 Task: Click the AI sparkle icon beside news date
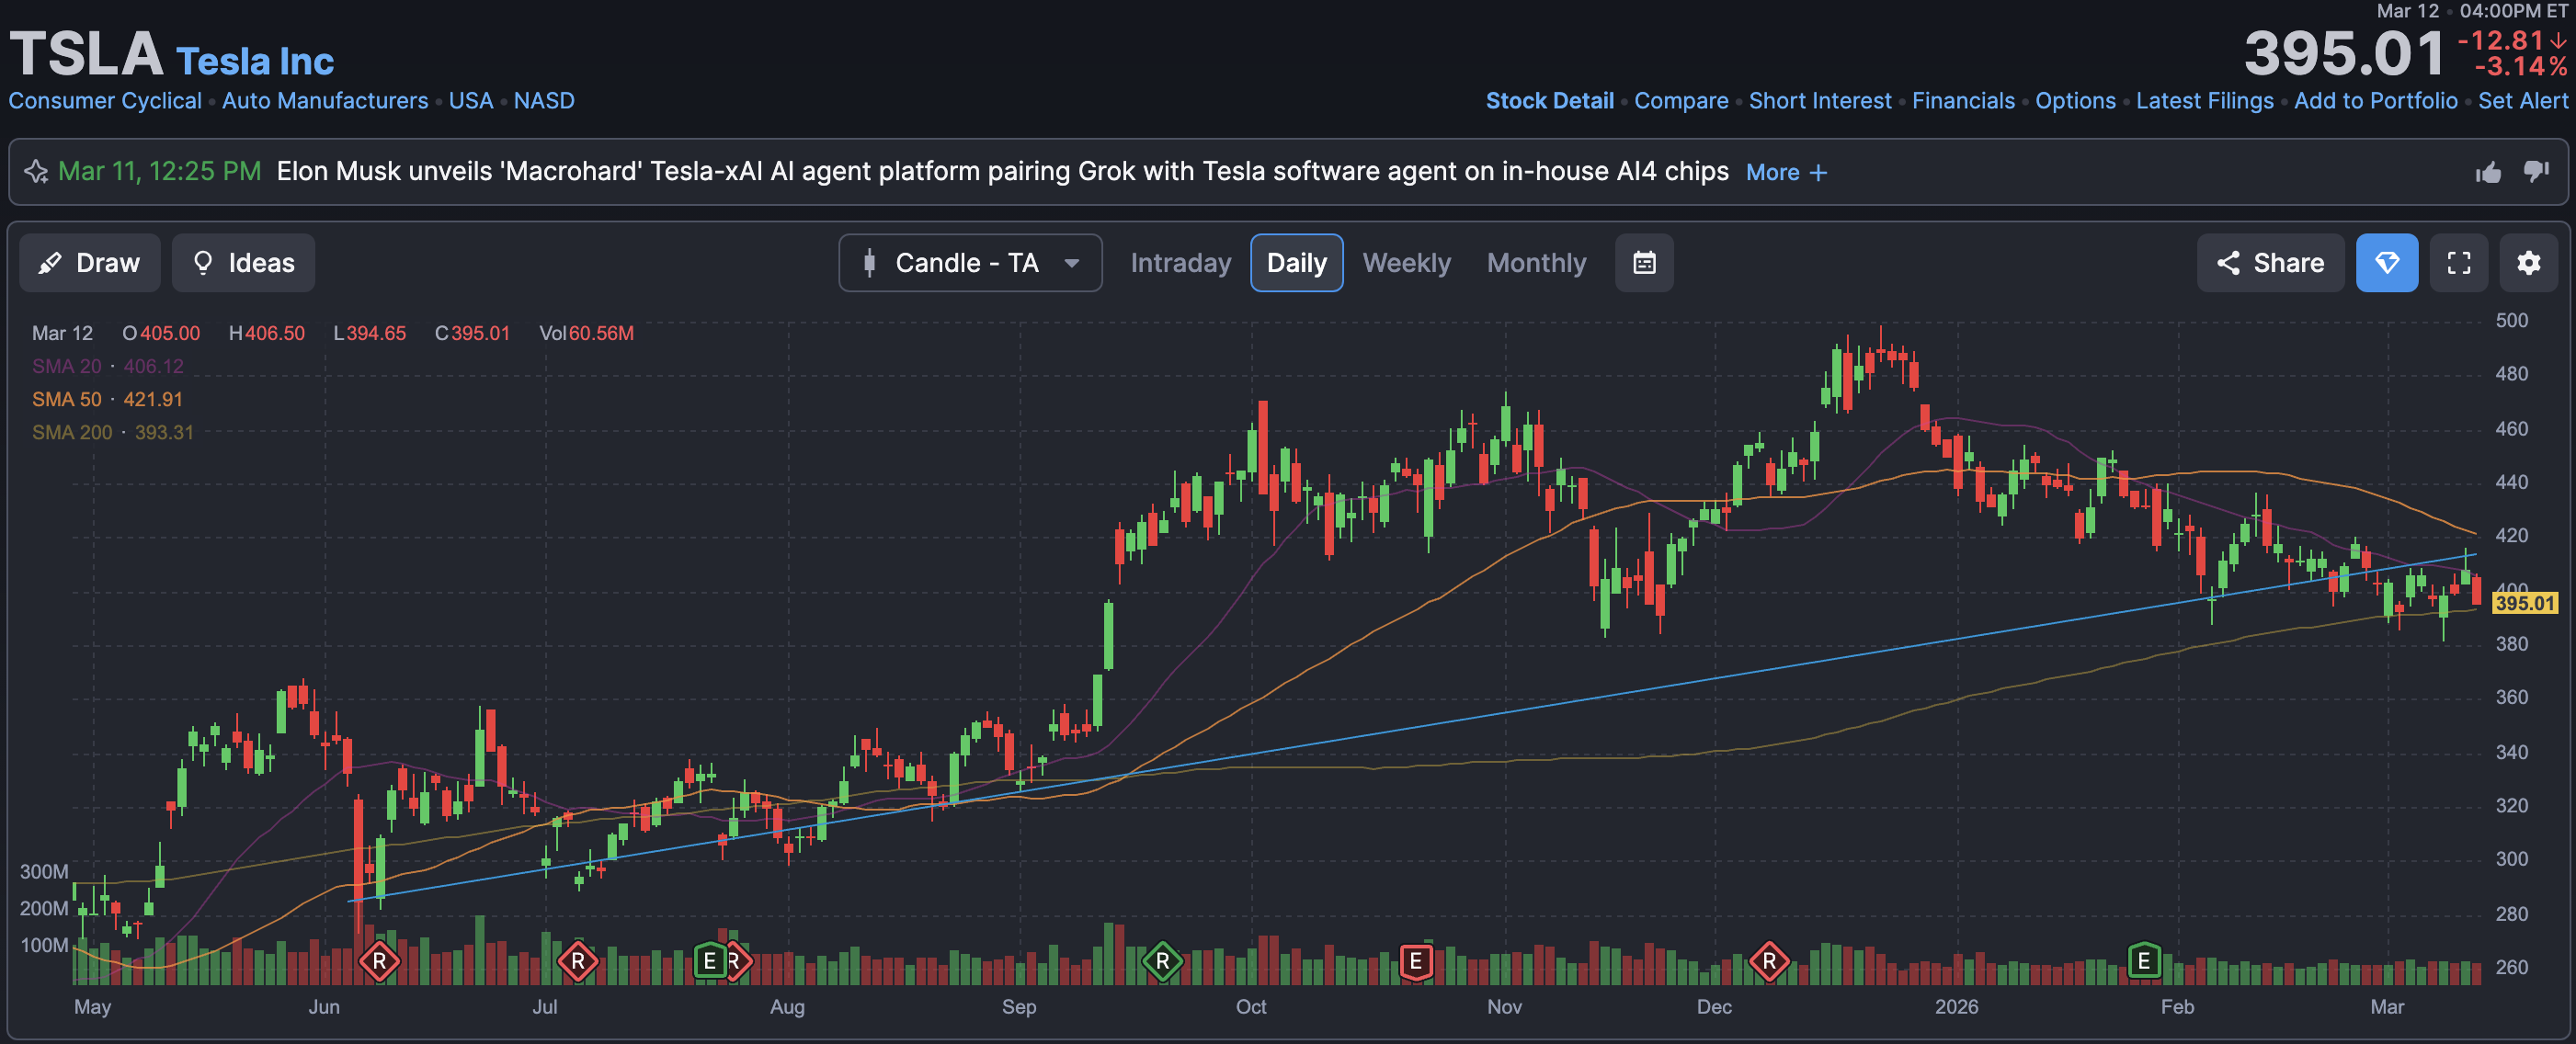[x=36, y=172]
